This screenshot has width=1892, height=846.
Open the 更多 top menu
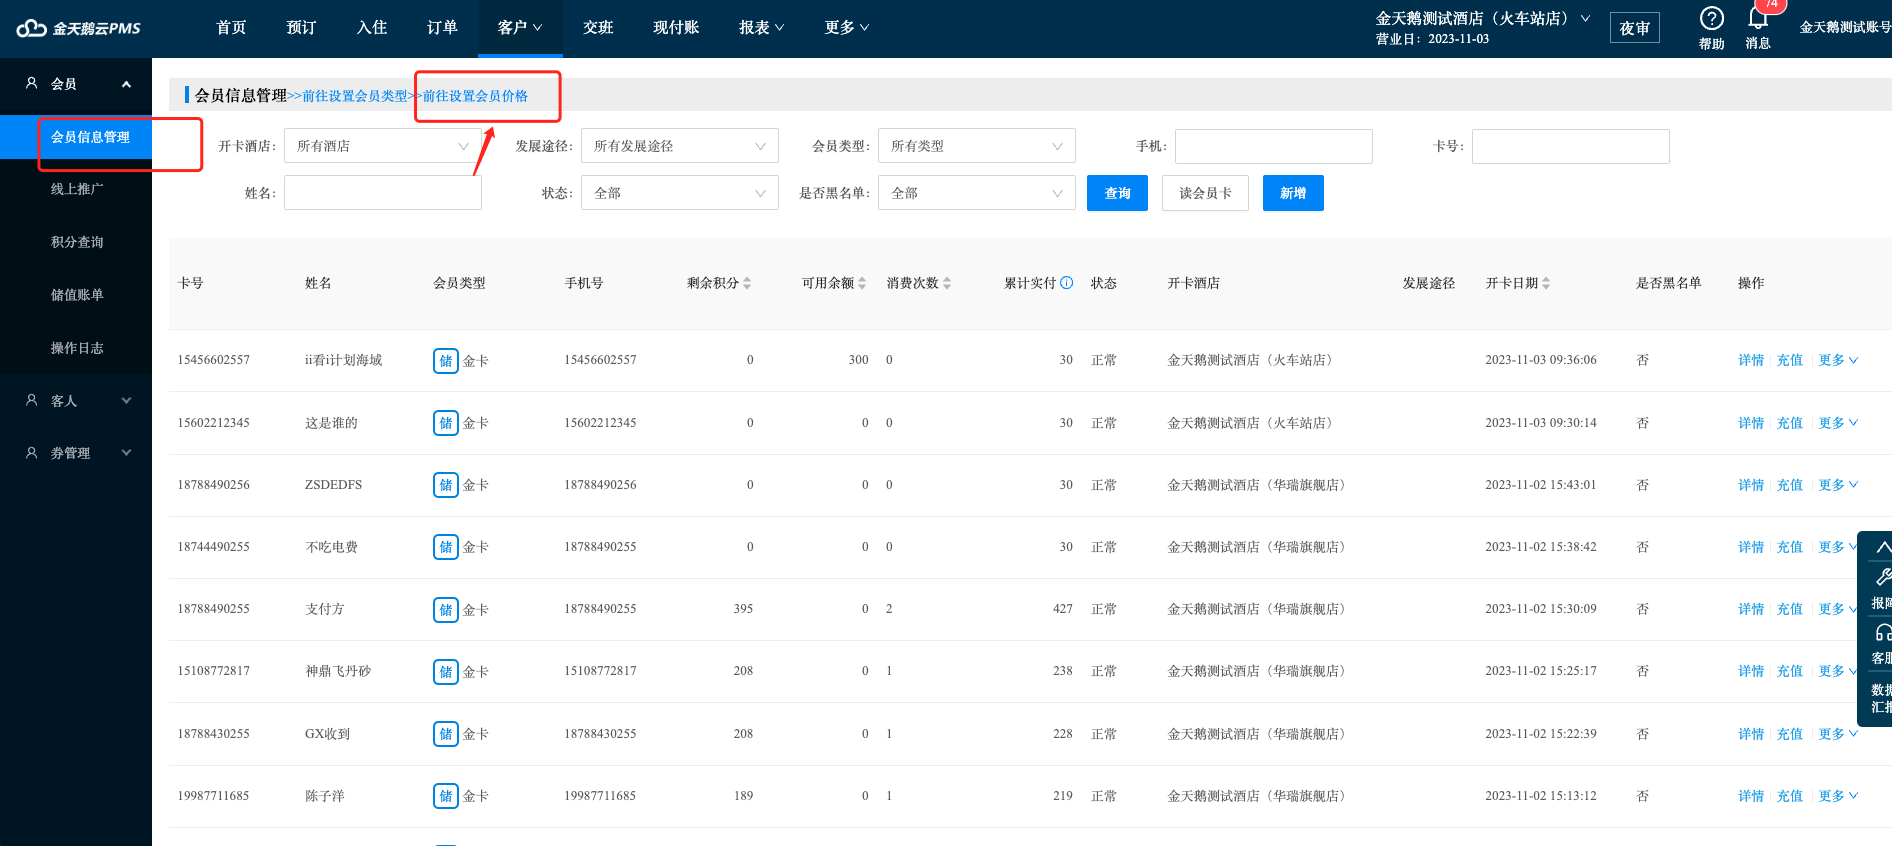[x=847, y=28]
